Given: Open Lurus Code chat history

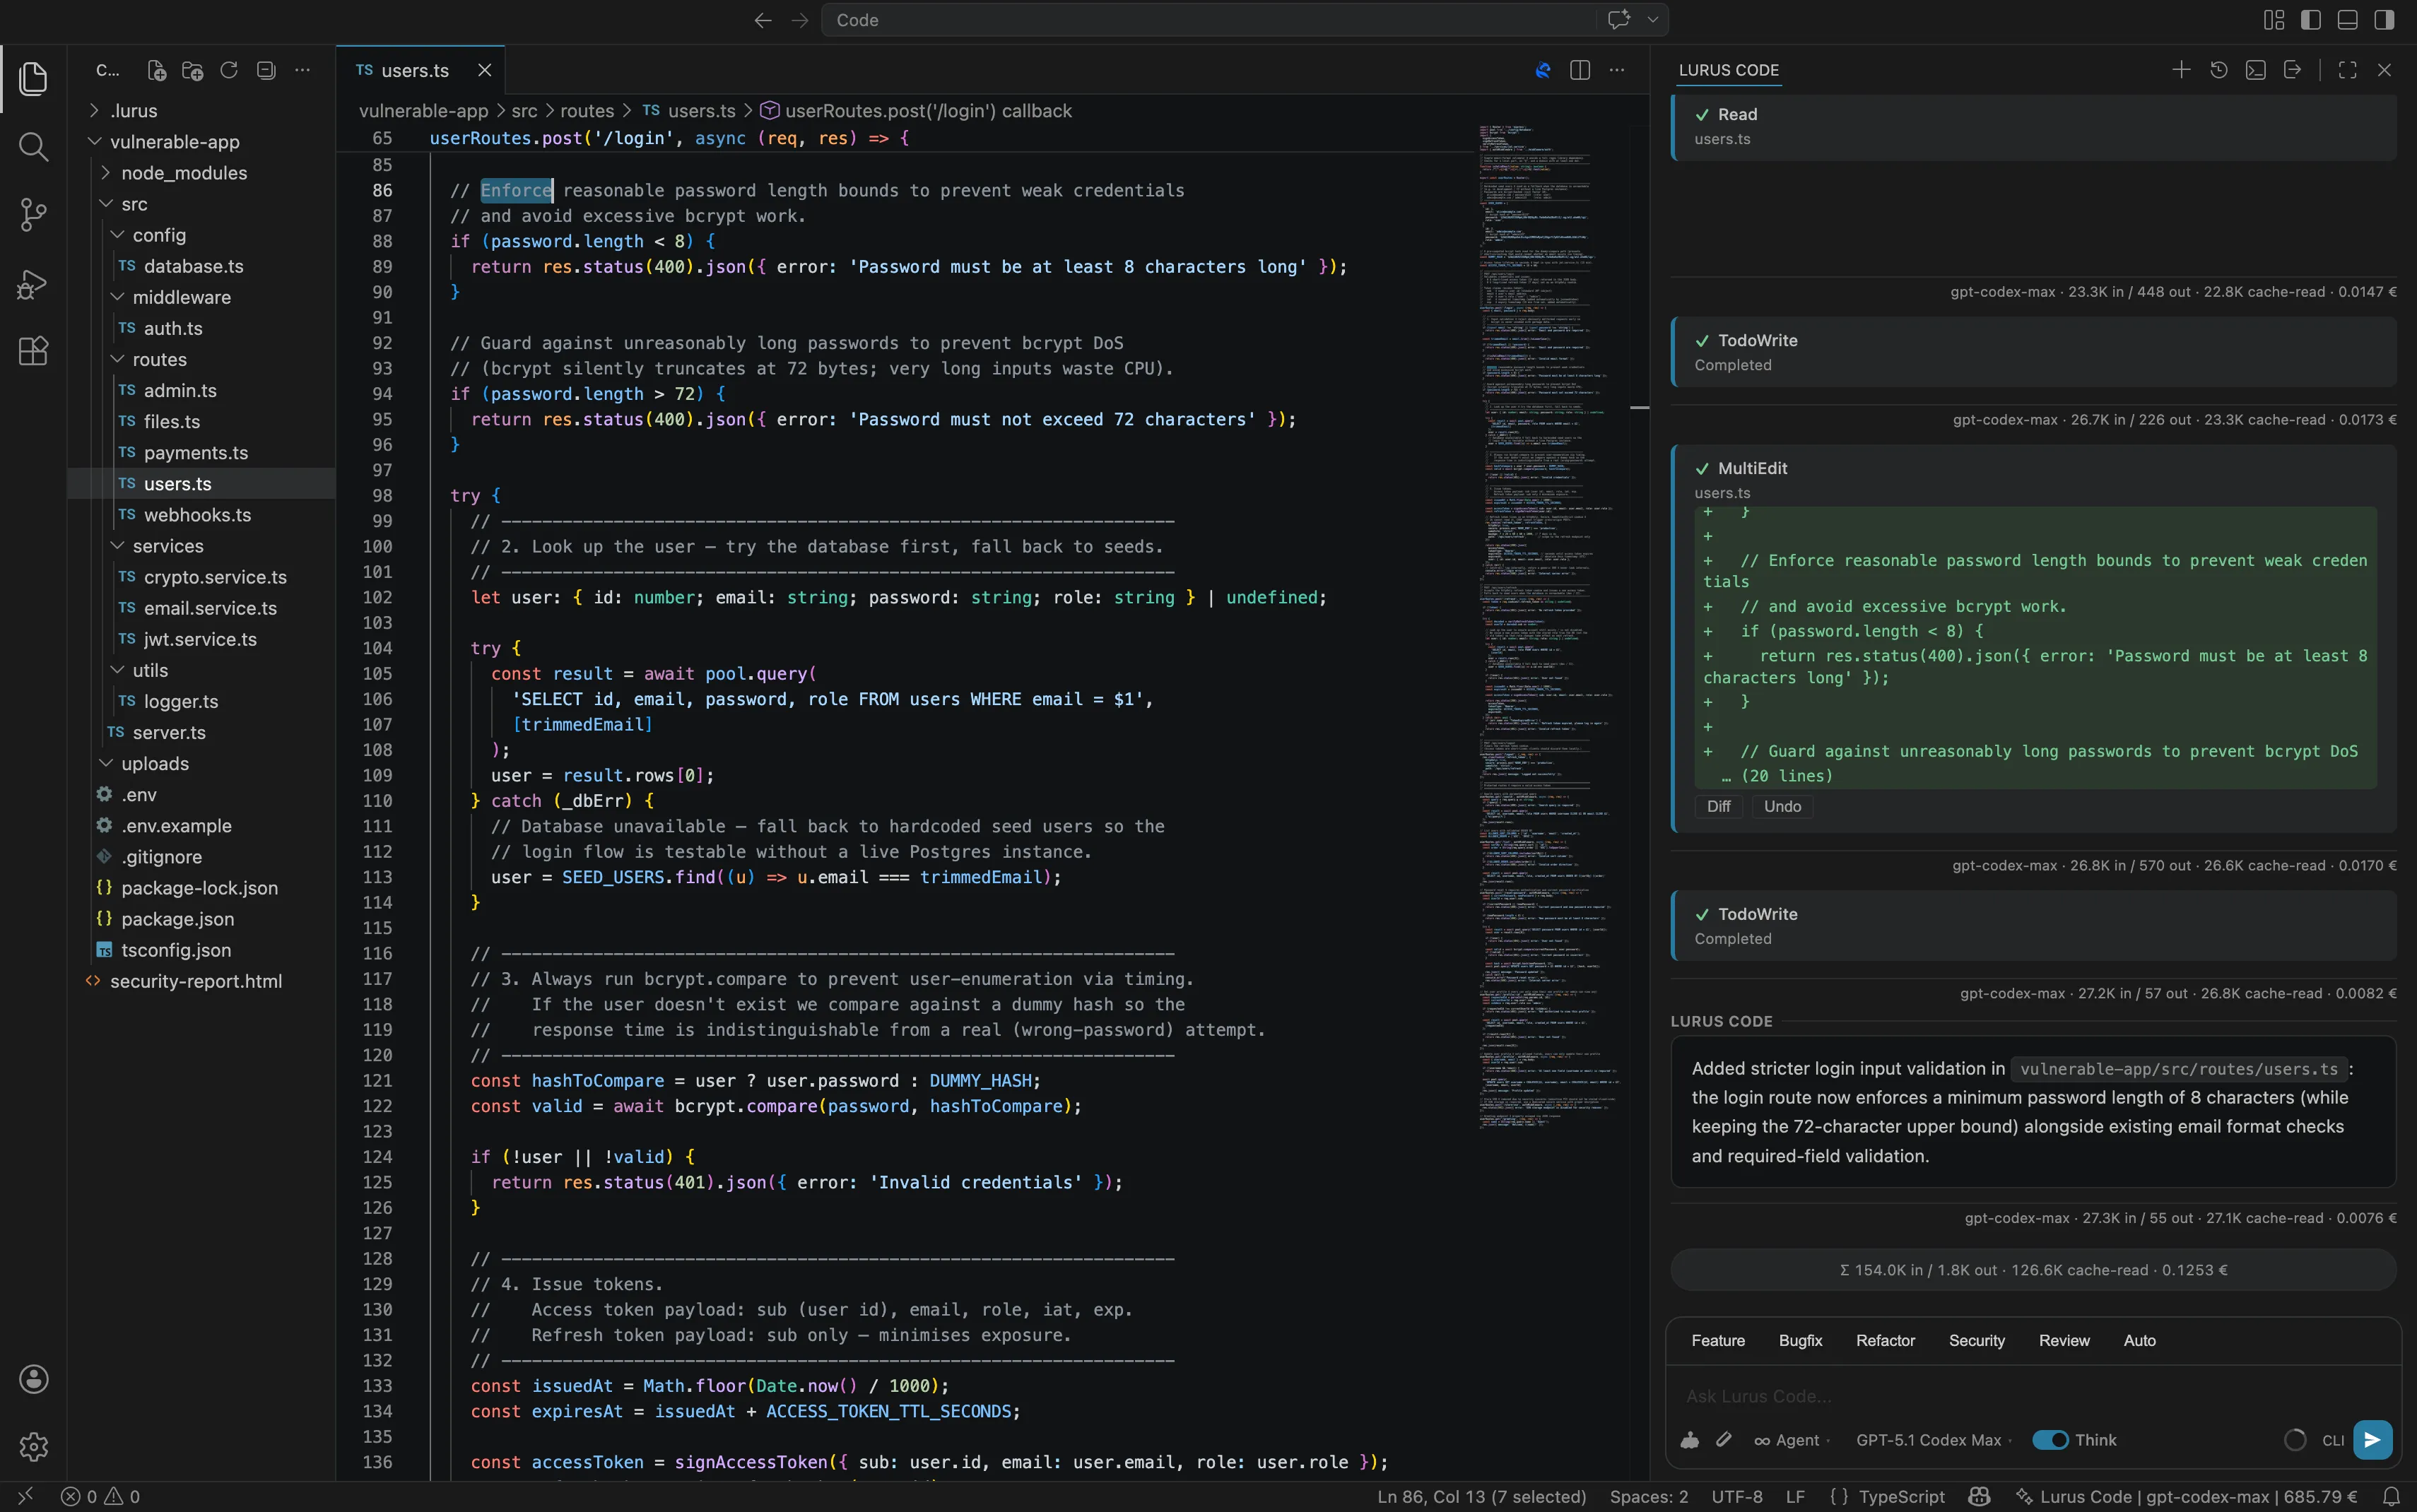Looking at the screenshot, I should 2219,70.
